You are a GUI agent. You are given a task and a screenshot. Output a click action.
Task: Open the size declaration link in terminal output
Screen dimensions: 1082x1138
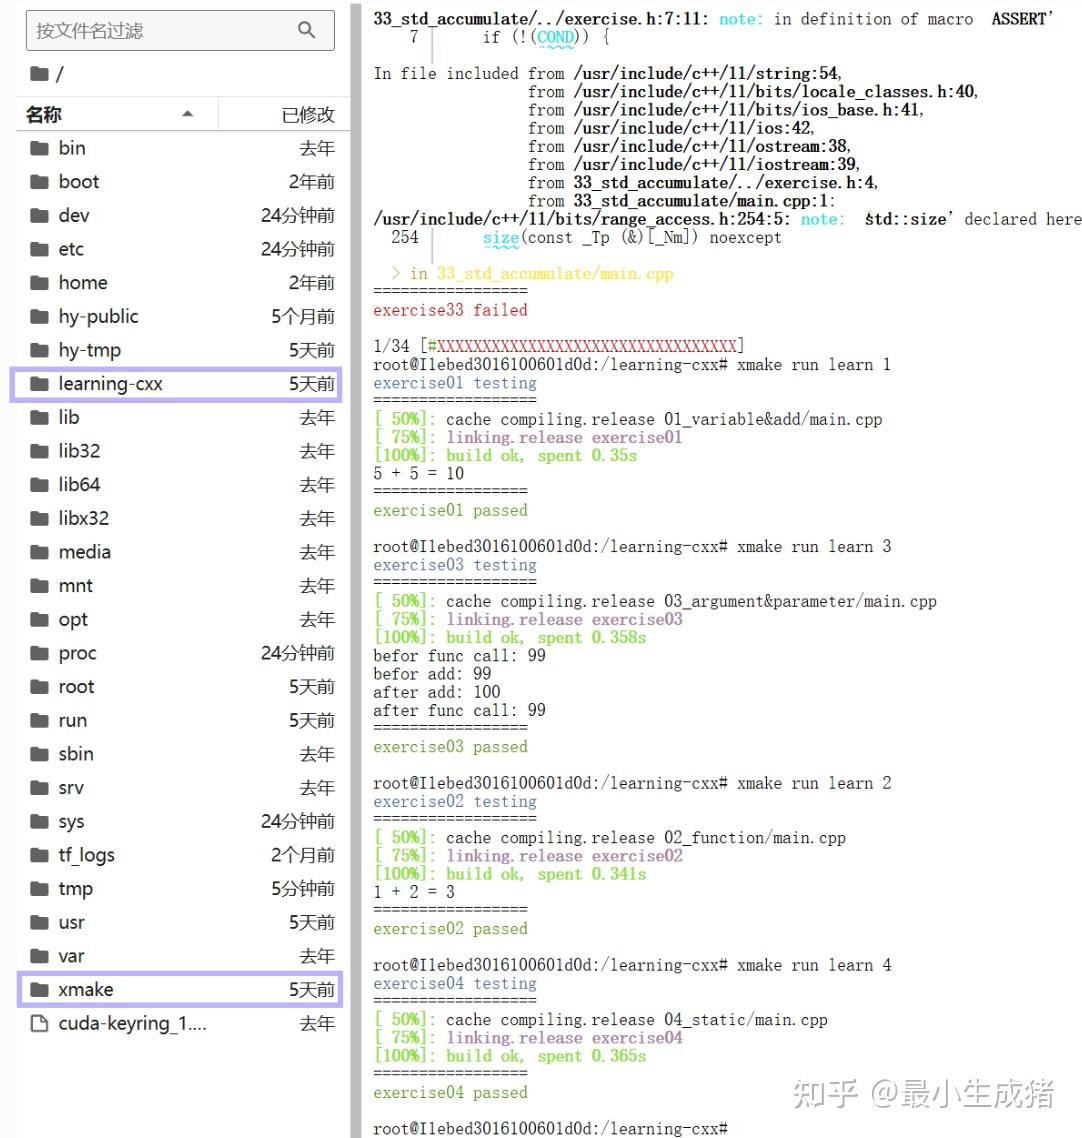[x=501, y=237]
